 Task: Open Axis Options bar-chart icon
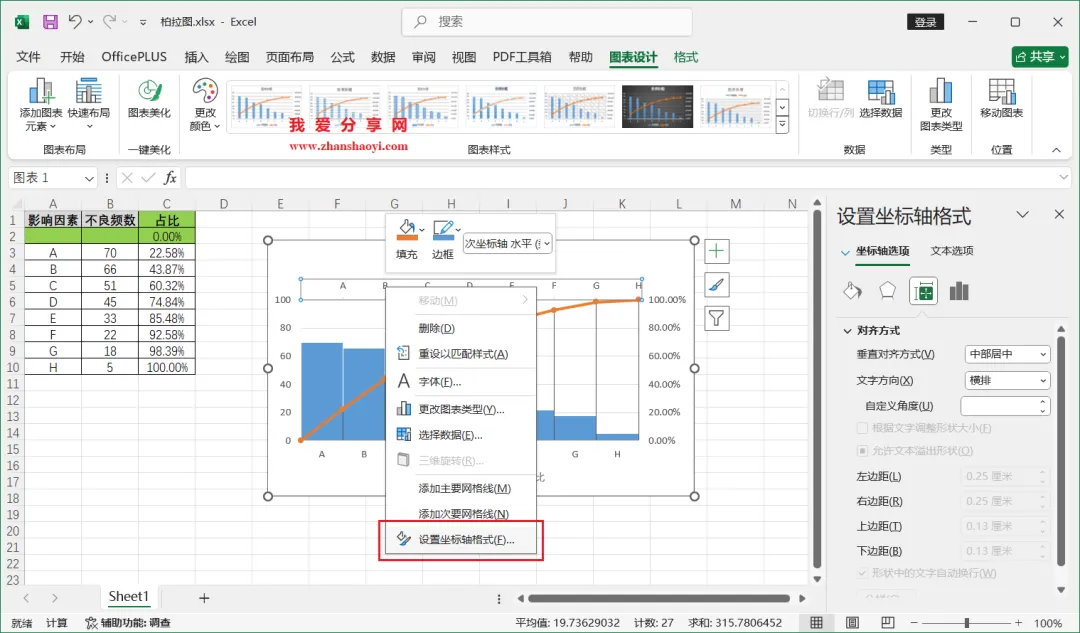pos(959,291)
